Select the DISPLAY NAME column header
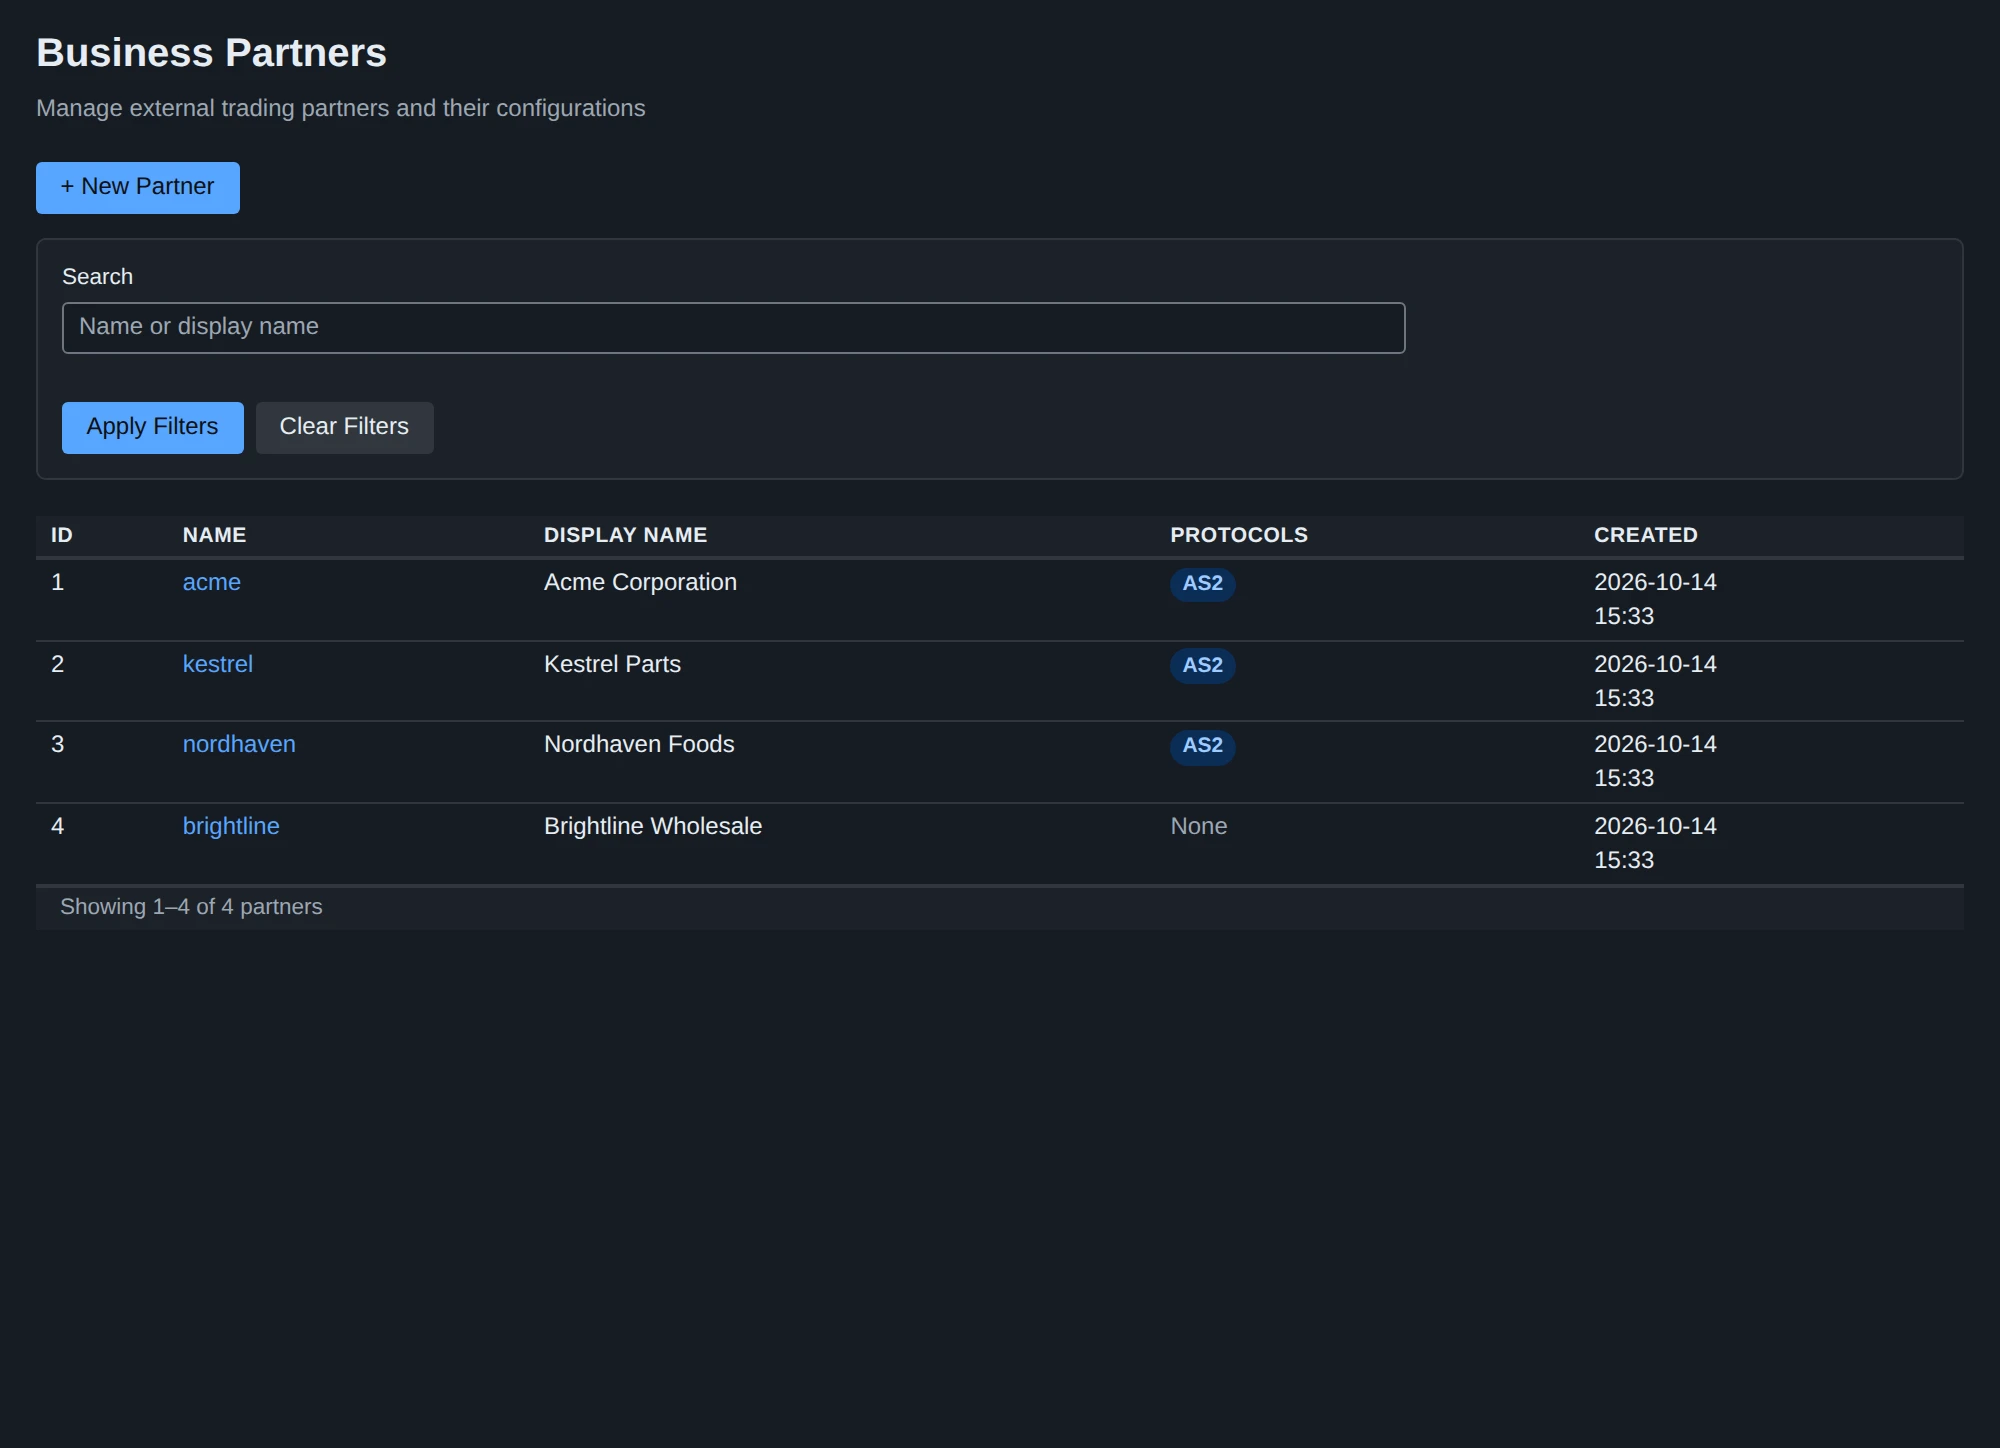 (625, 535)
